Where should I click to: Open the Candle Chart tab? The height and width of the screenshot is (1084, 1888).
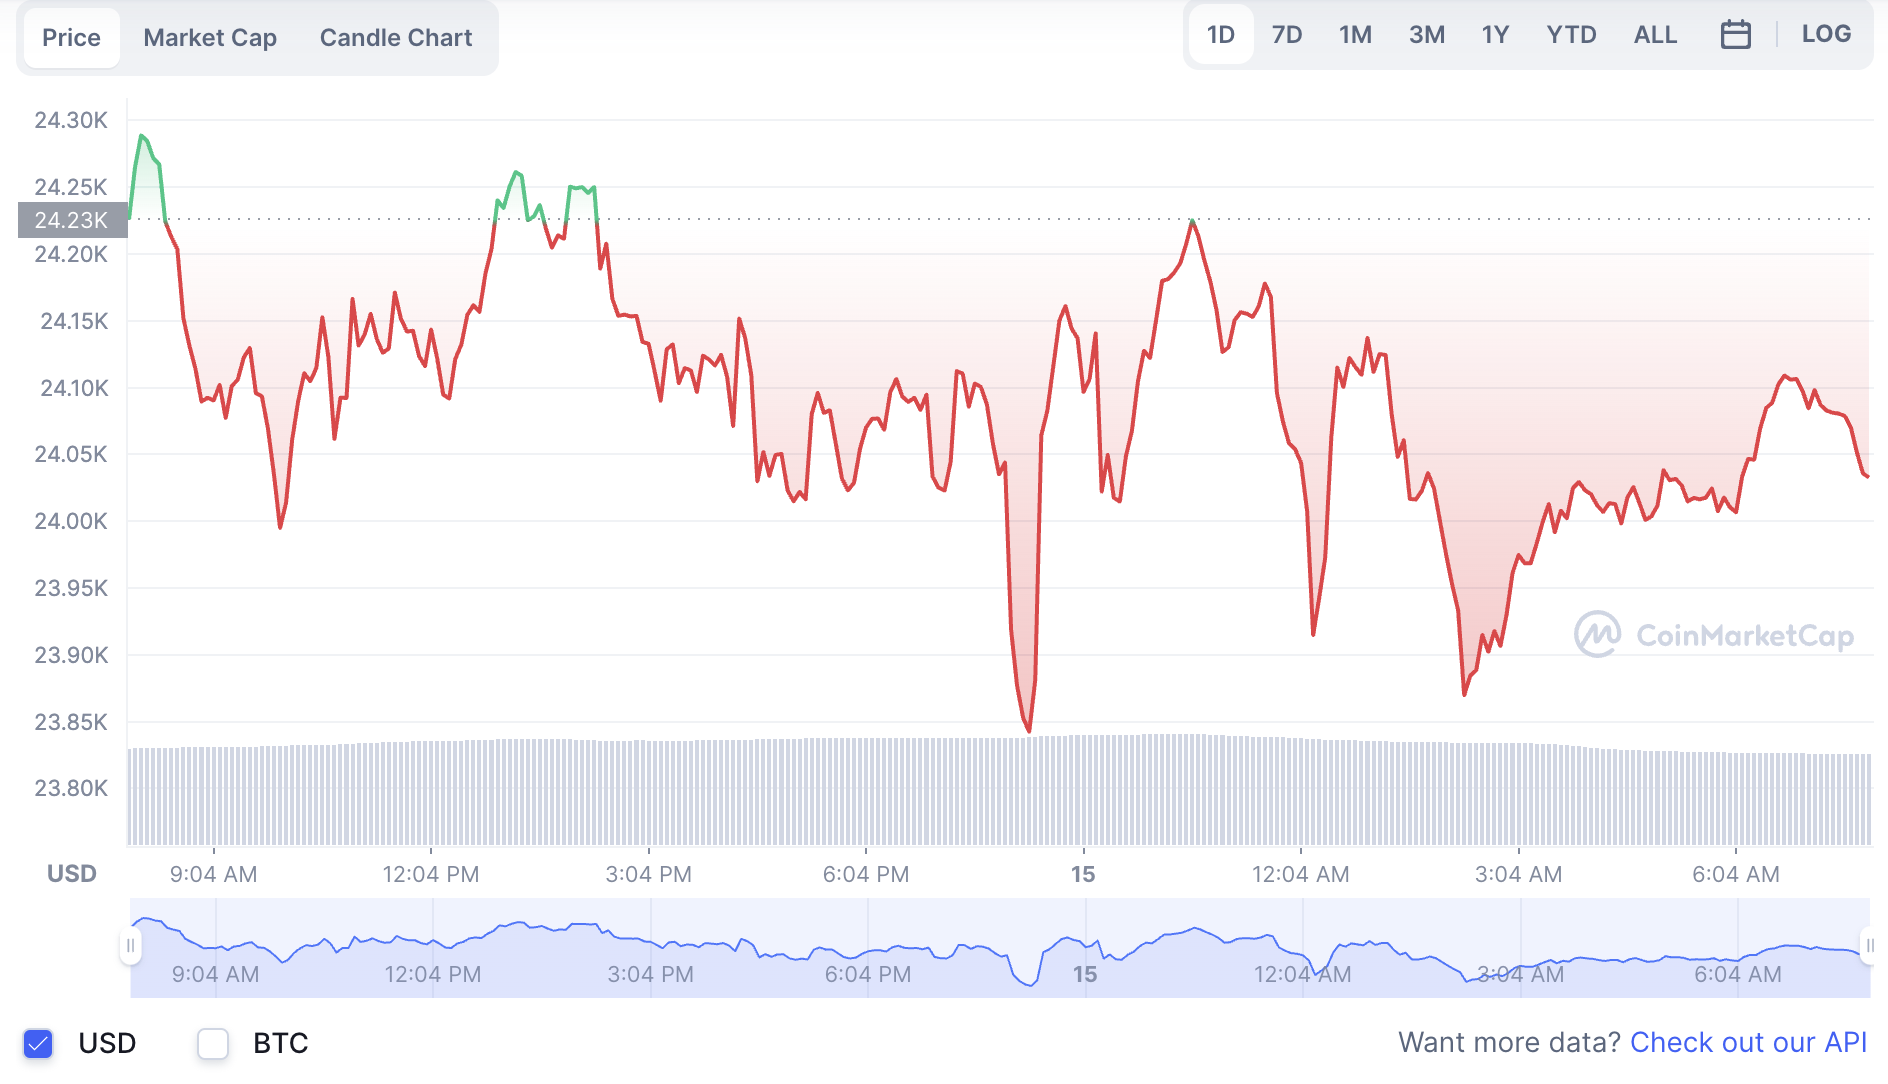click(396, 38)
